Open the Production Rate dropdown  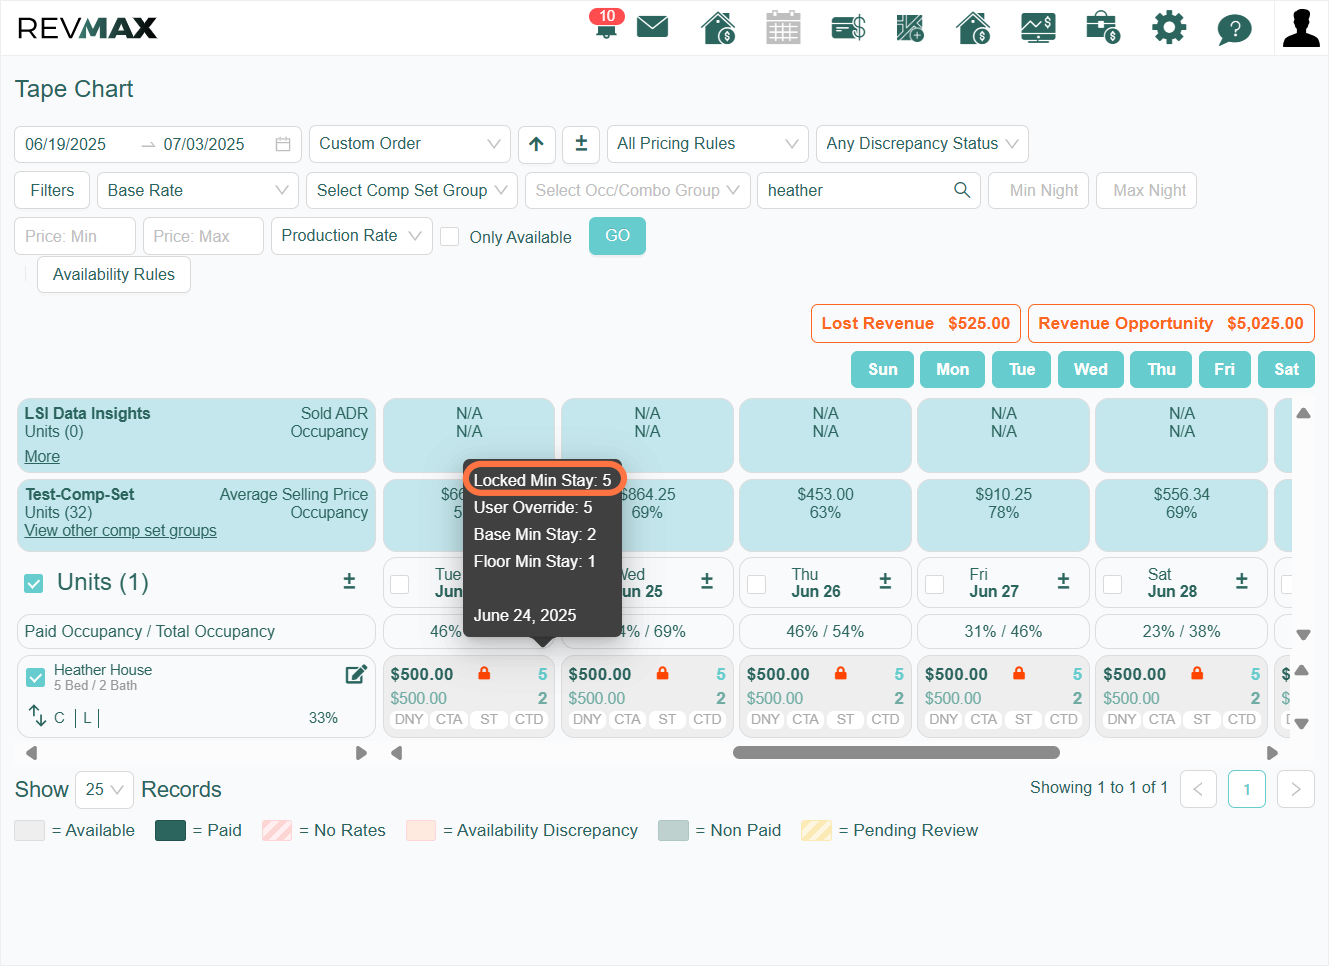pos(352,236)
